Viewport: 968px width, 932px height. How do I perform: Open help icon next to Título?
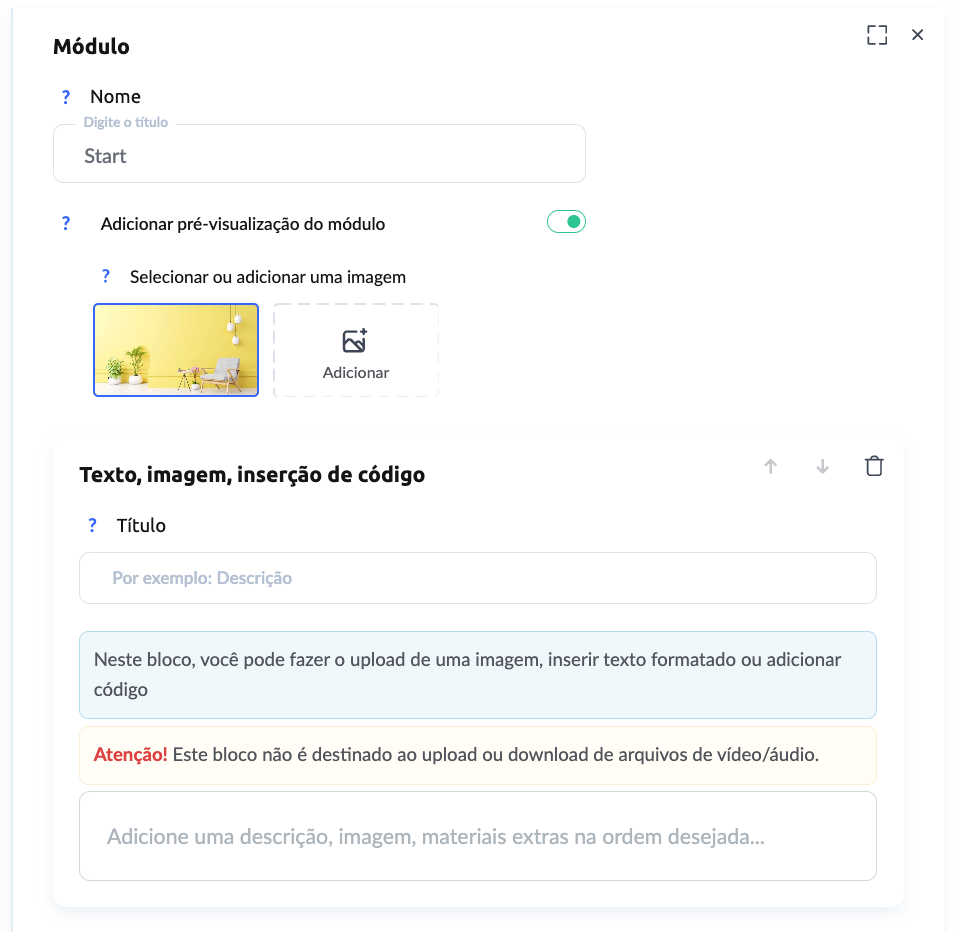coord(93,525)
